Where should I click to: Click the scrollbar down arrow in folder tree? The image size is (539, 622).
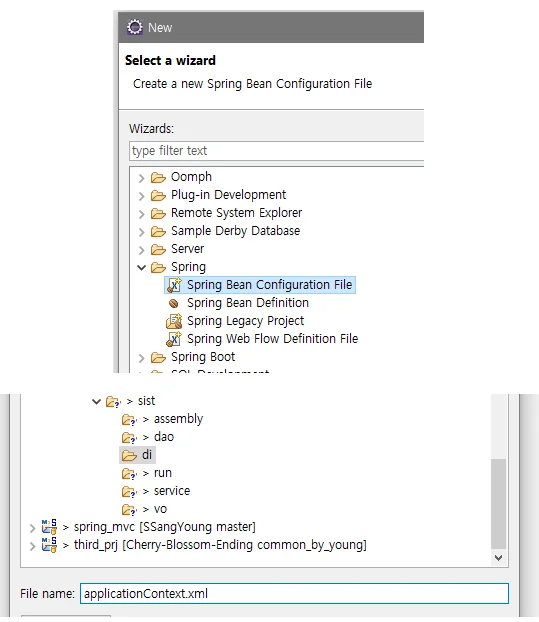[499, 558]
